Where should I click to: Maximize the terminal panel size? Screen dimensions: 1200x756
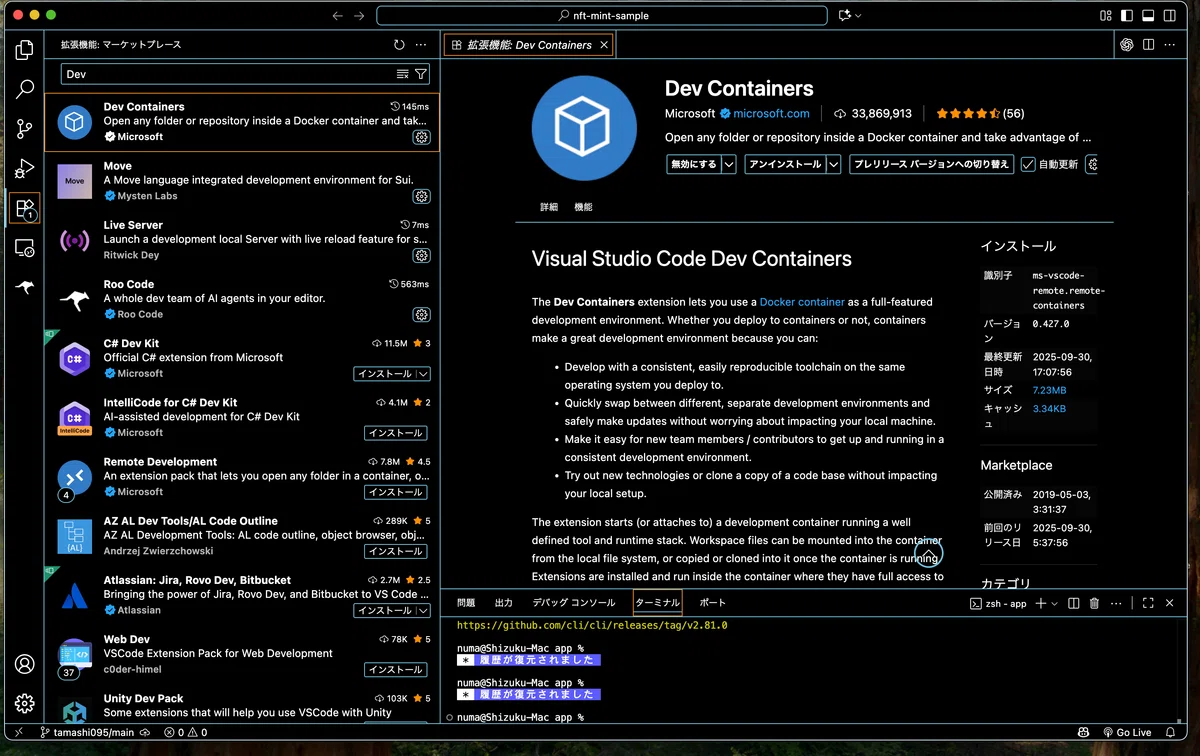point(1148,603)
